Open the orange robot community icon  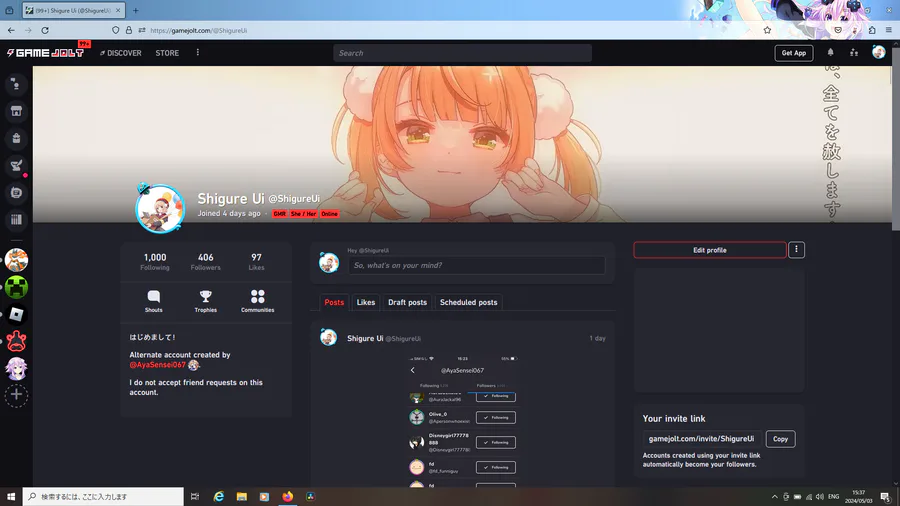(16, 260)
